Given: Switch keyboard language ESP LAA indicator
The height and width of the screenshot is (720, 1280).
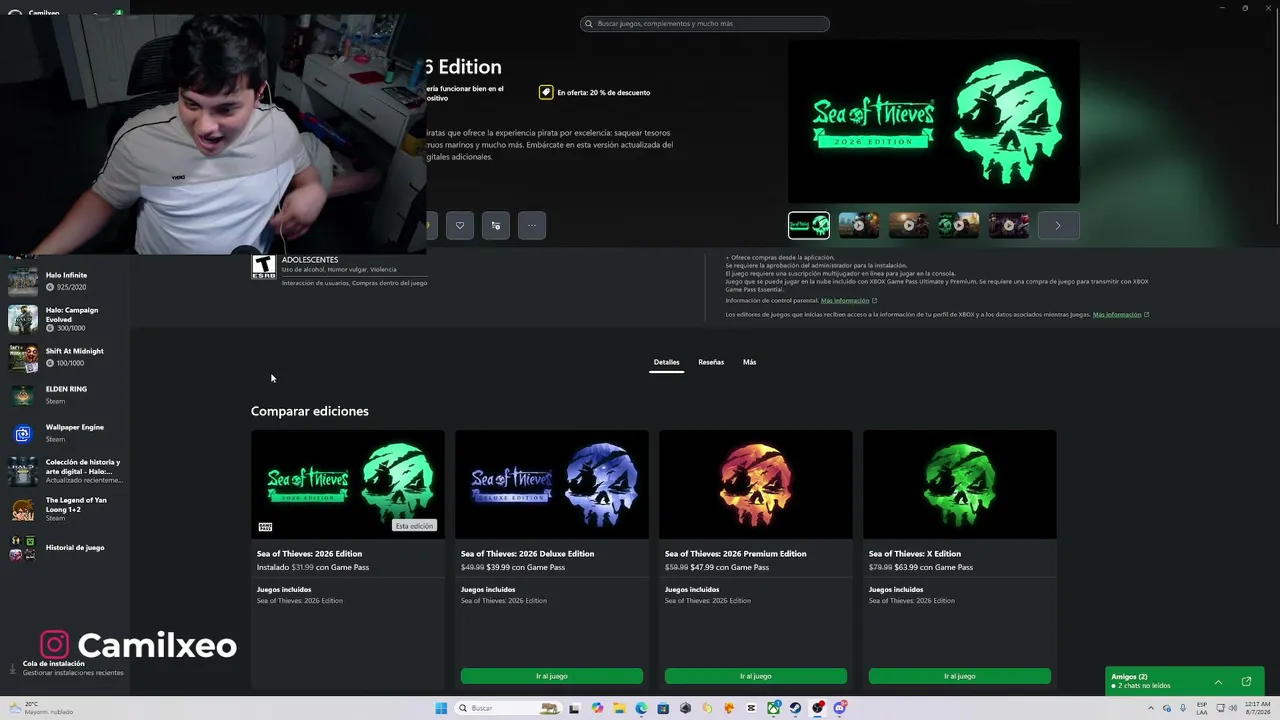Looking at the screenshot, I should [1202, 708].
